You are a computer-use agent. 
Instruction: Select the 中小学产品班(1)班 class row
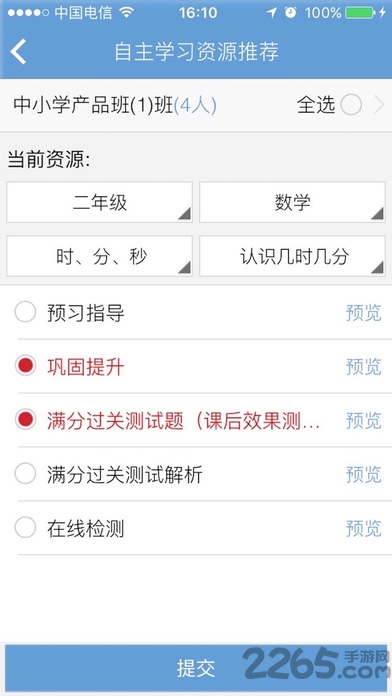tap(196, 106)
